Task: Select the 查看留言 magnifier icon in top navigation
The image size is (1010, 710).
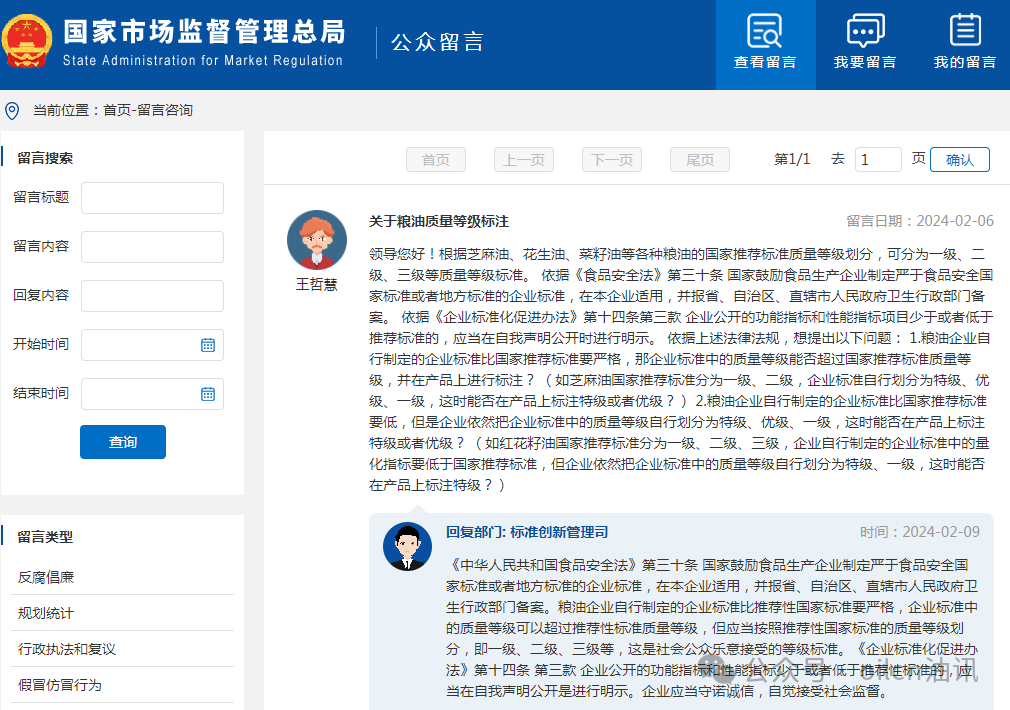Action: tap(765, 30)
